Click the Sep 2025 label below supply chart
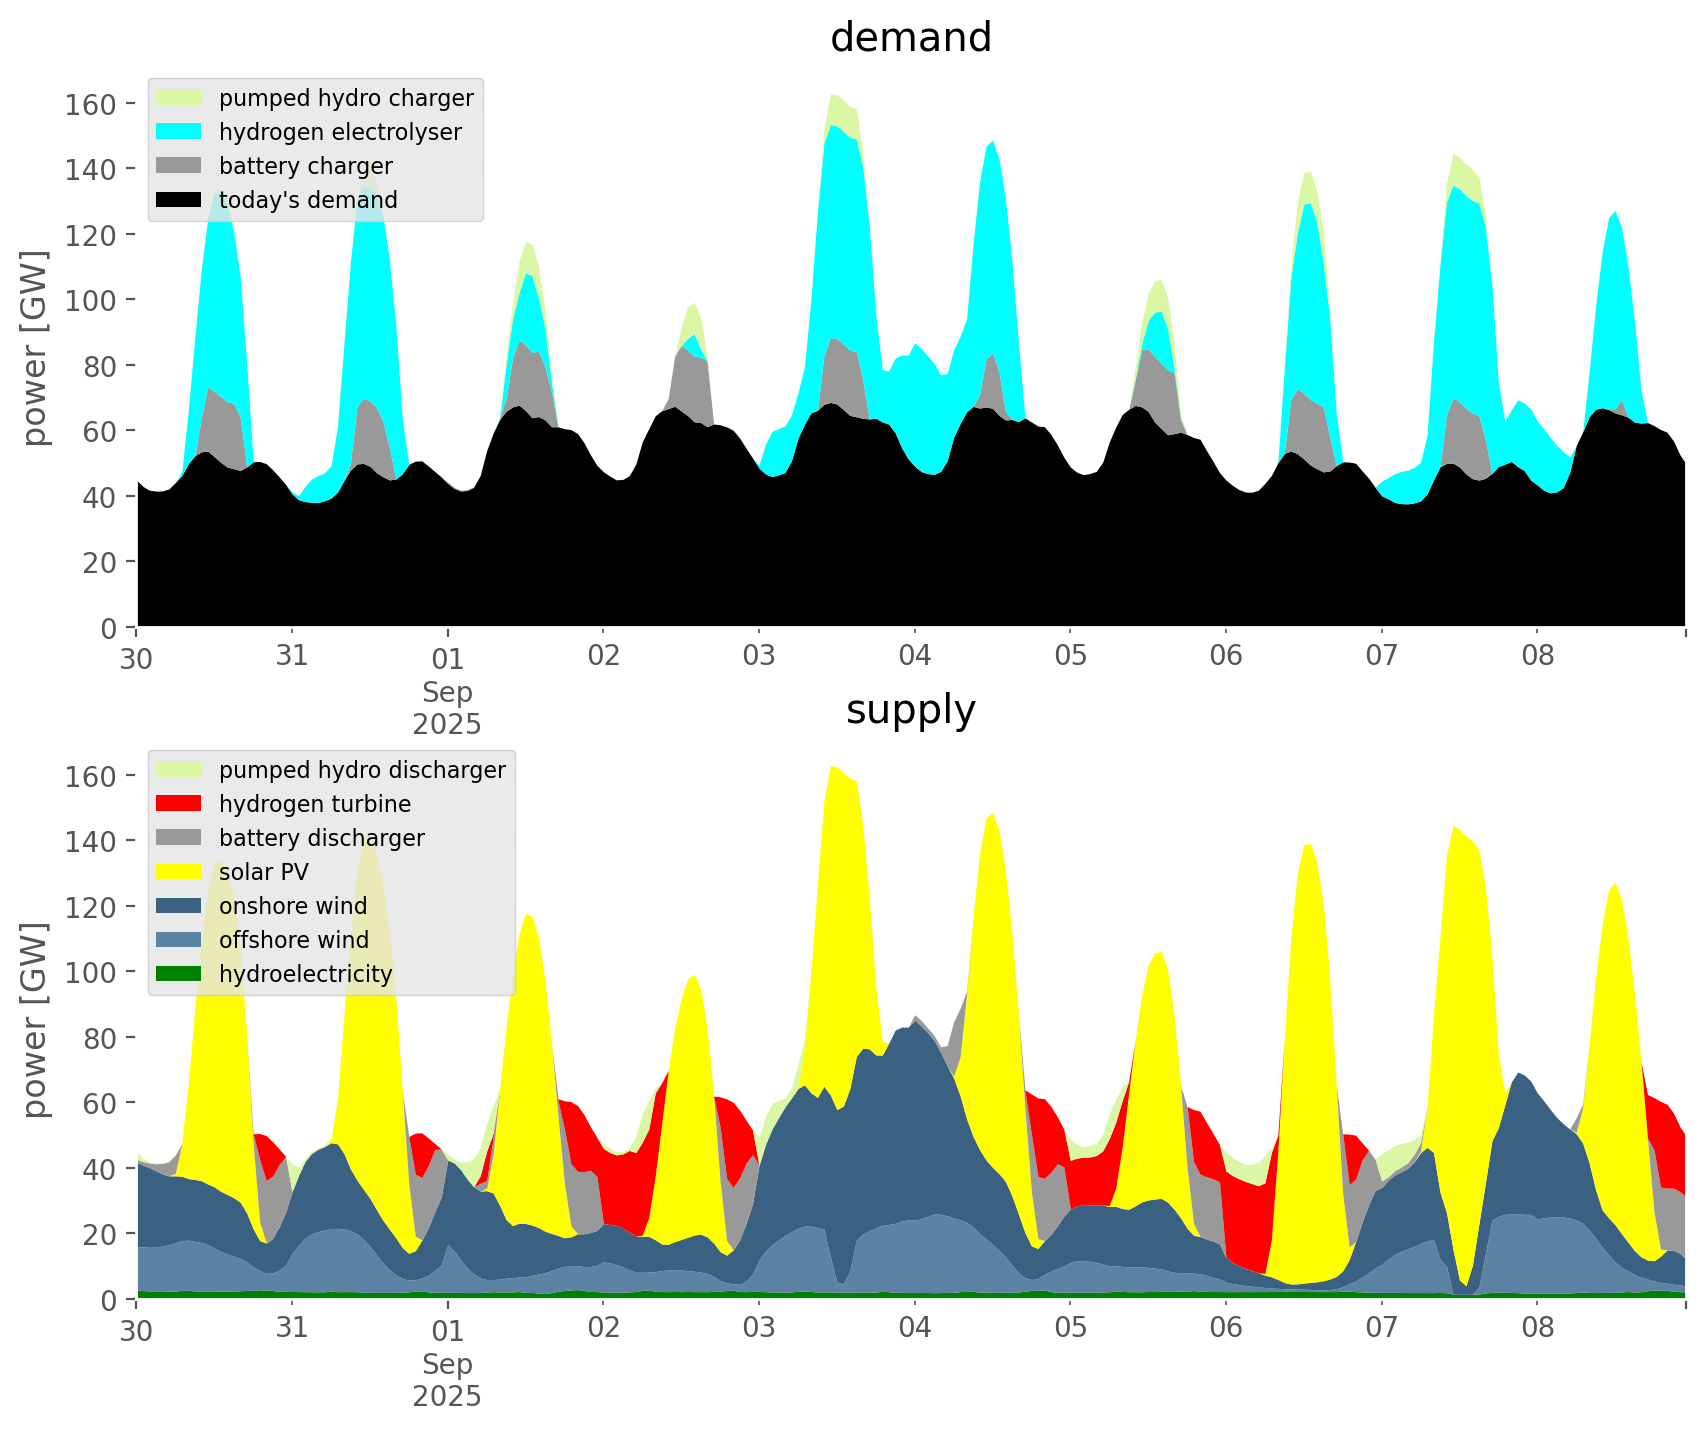Viewport: 1706px width, 1431px height. point(447,1380)
